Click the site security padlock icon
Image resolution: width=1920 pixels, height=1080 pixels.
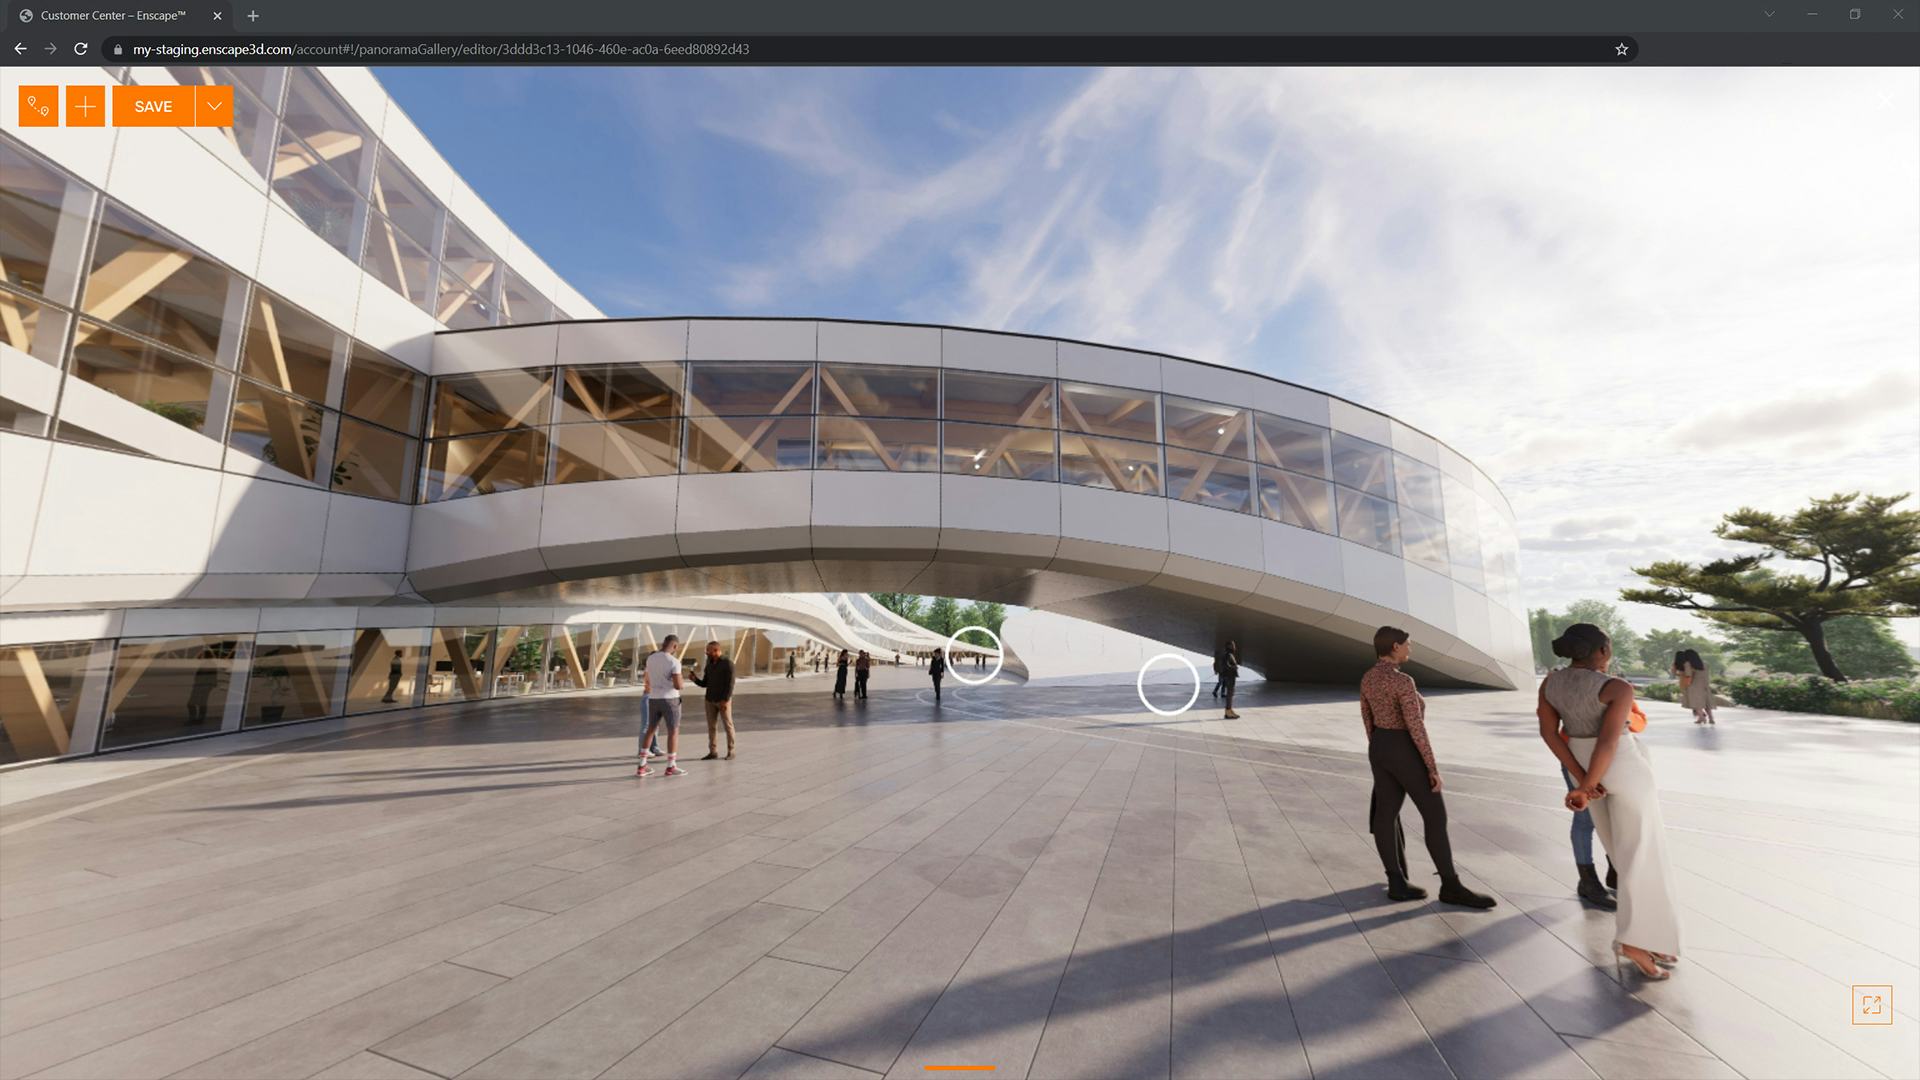(117, 49)
